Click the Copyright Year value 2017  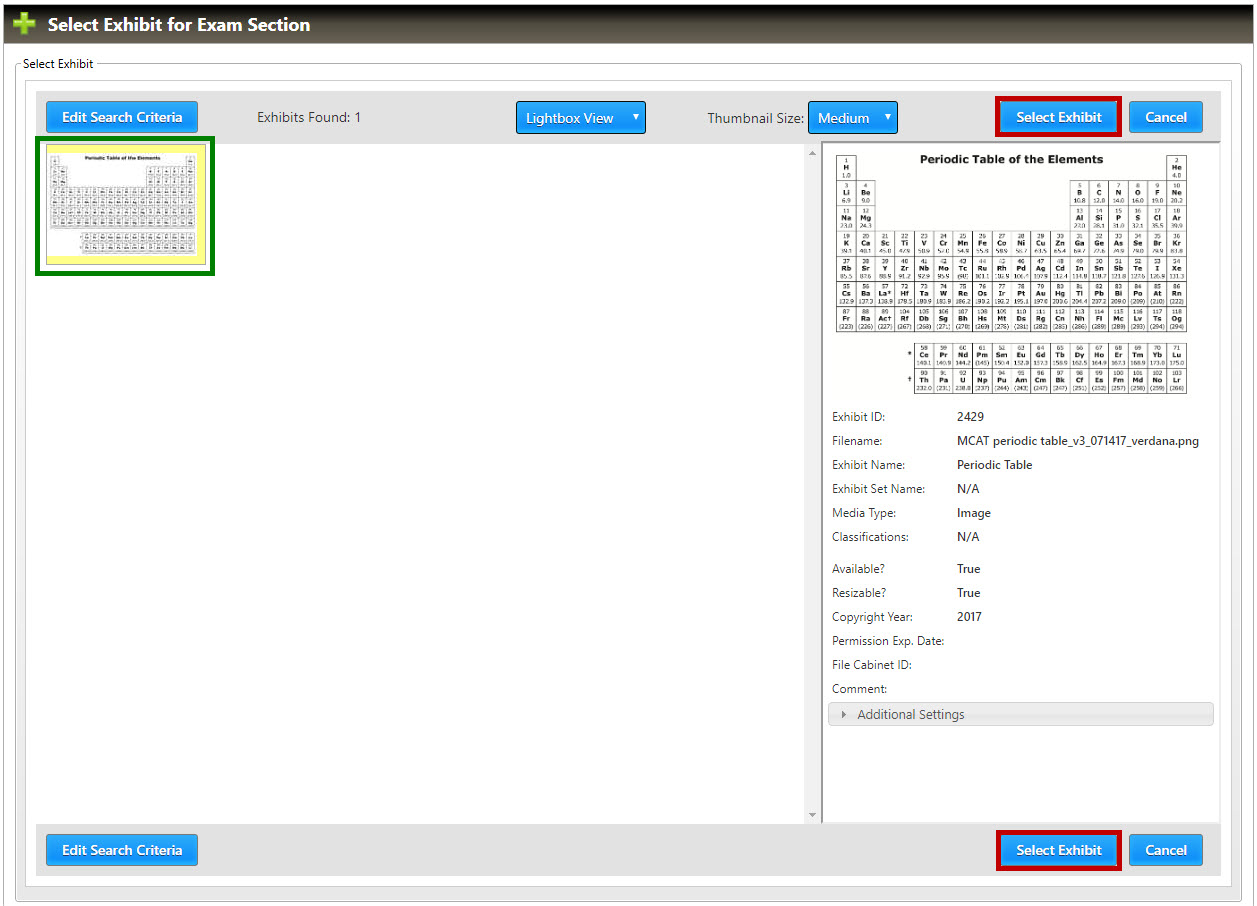969,617
